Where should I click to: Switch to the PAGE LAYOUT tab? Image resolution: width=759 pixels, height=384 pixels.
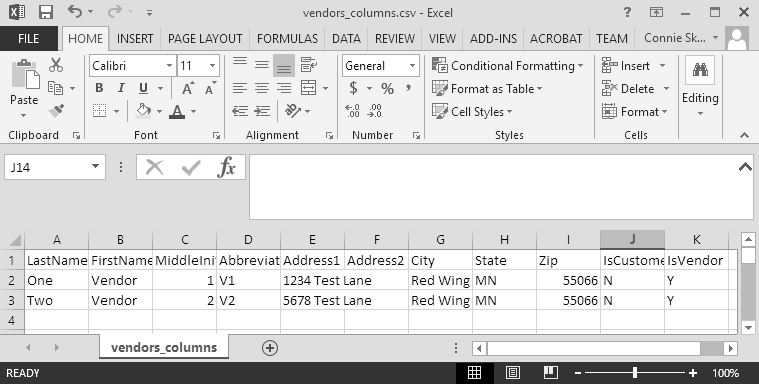tap(205, 39)
